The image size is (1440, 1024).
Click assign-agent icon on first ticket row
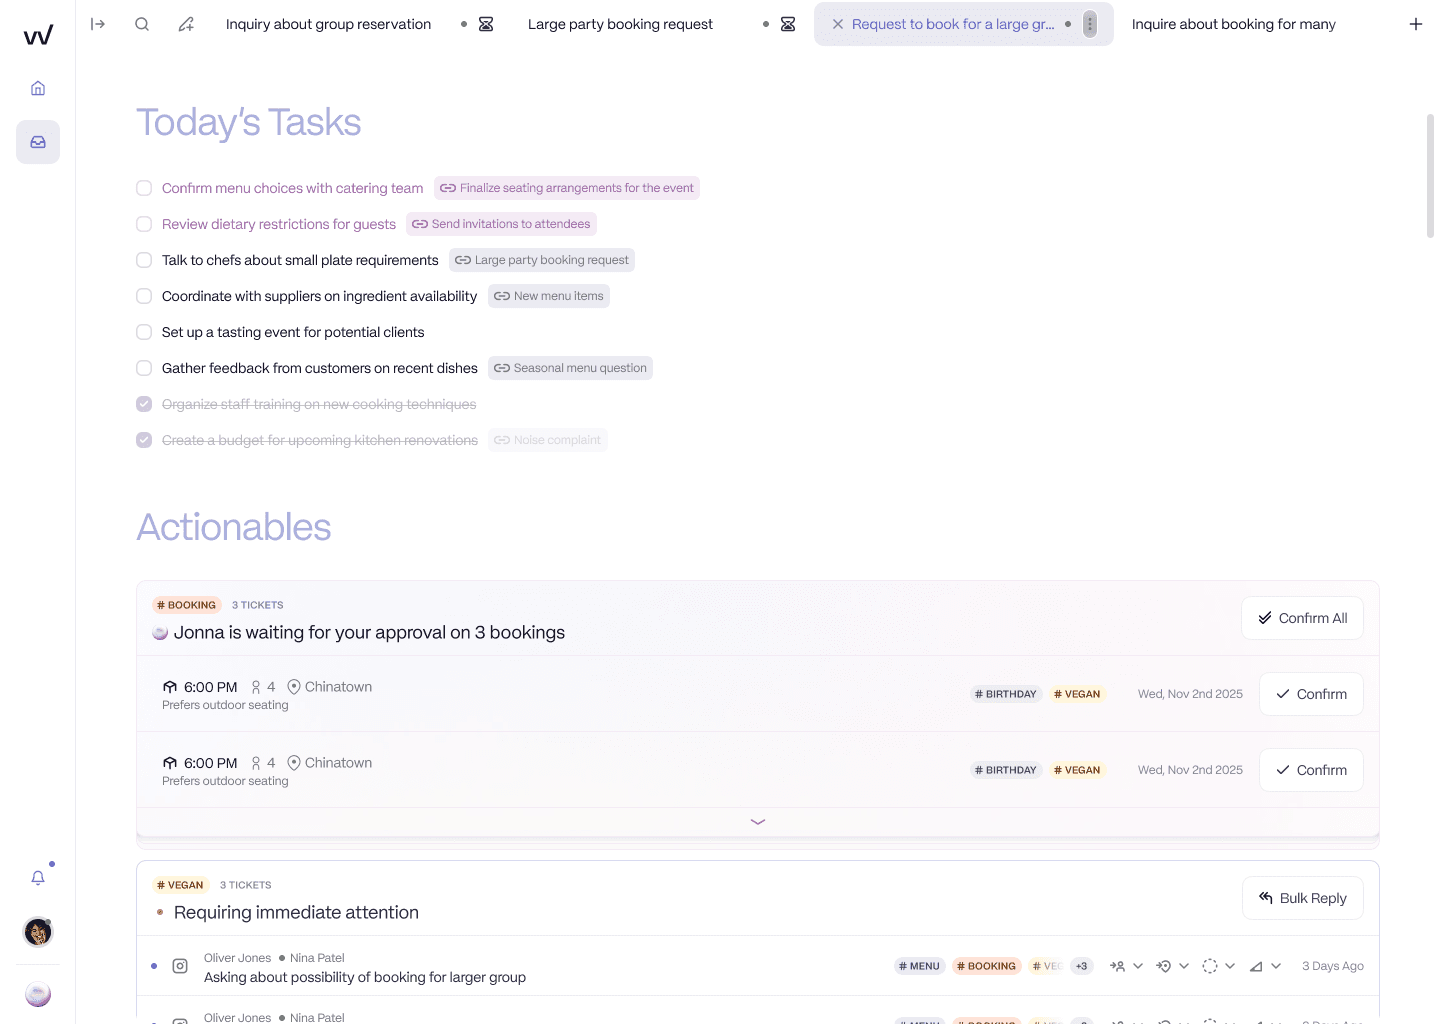click(x=1118, y=966)
